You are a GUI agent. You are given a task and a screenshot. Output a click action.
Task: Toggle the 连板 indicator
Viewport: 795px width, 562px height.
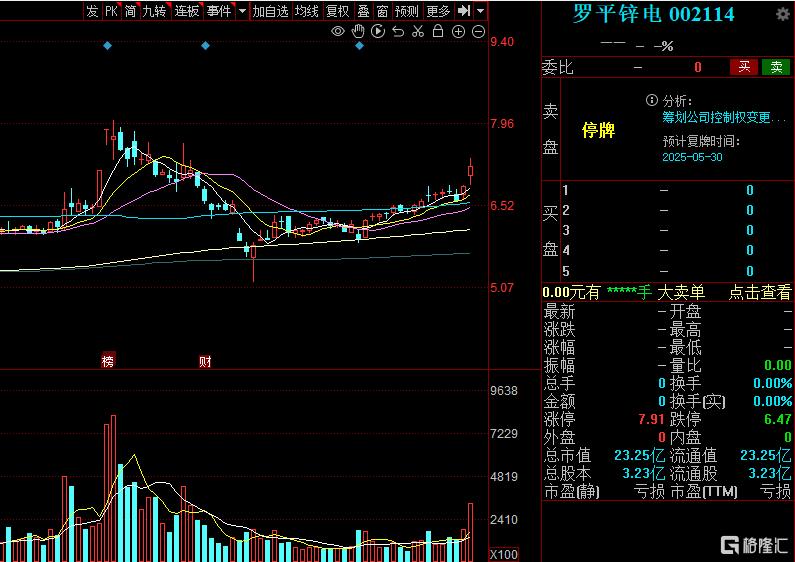187,11
